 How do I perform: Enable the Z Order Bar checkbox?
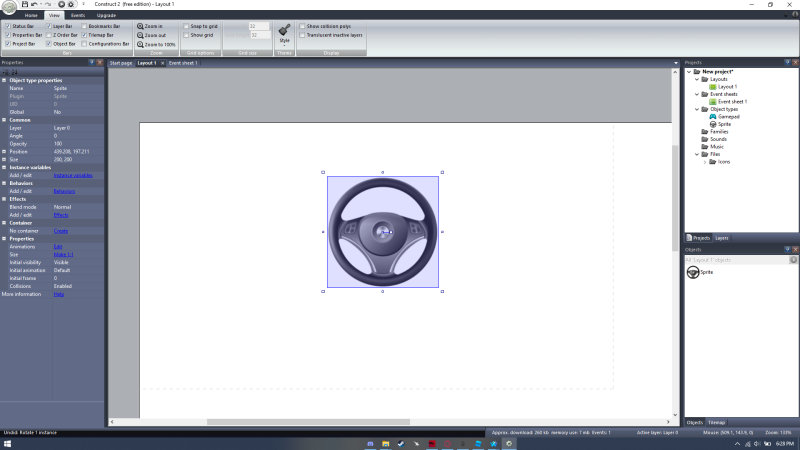tap(49, 35)
